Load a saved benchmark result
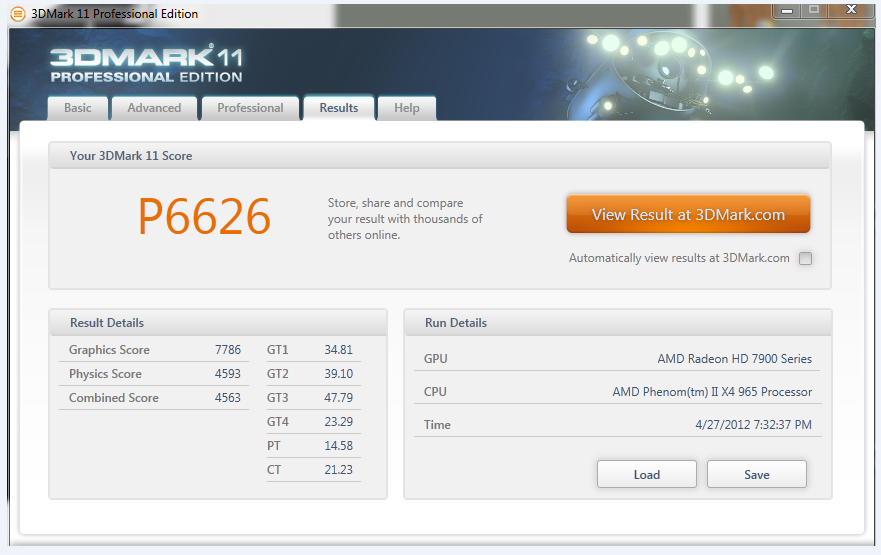Screen dimensions: 881x555 click(x=647, y=475)
